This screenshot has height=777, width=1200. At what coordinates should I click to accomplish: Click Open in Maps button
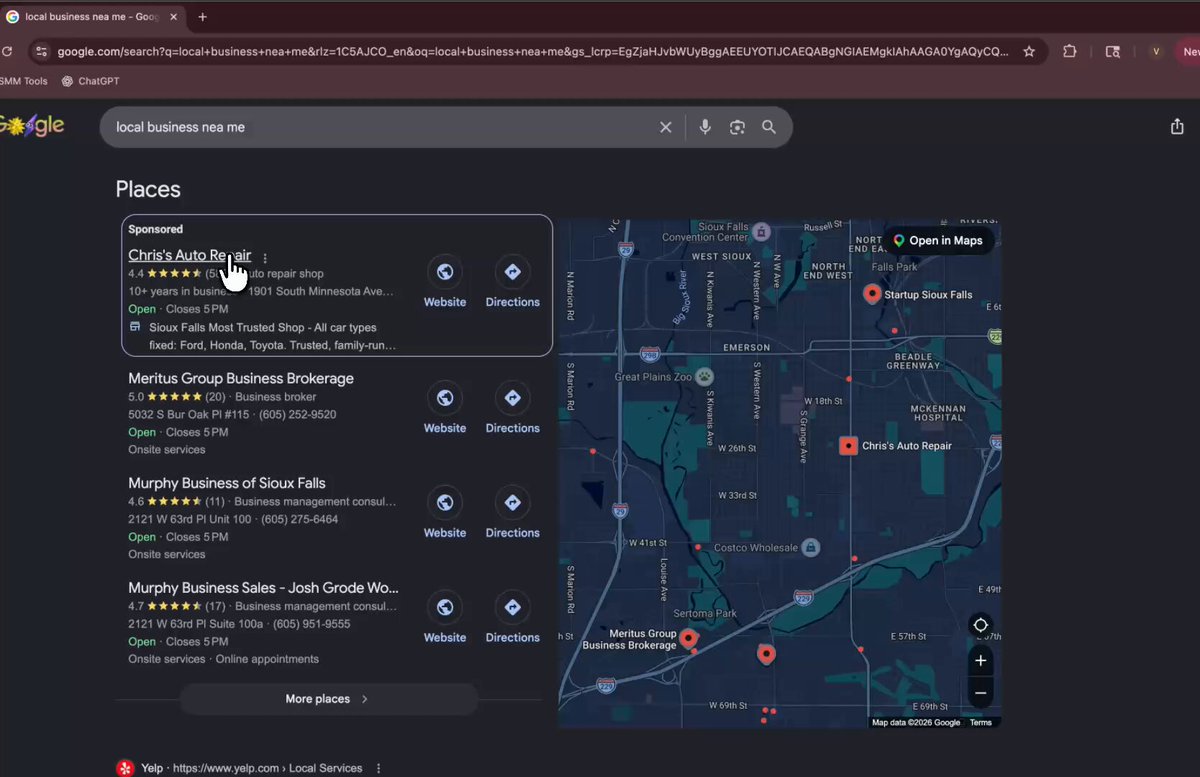937,241
